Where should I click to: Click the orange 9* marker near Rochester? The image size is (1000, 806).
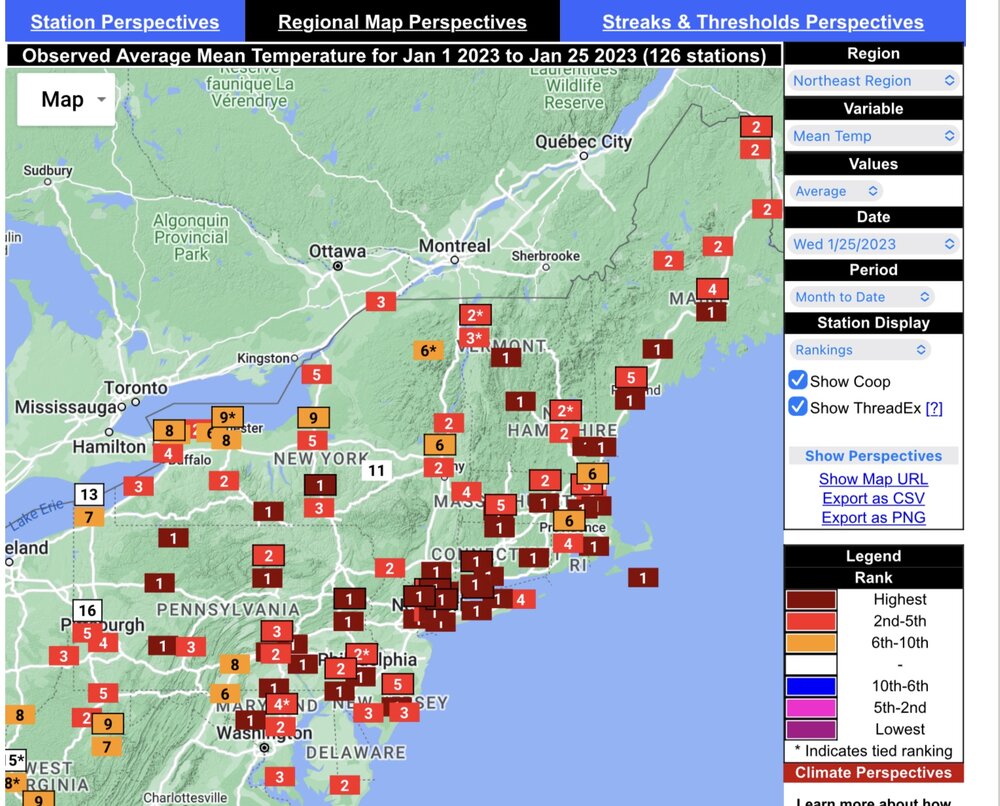click(x=228, y=417)
